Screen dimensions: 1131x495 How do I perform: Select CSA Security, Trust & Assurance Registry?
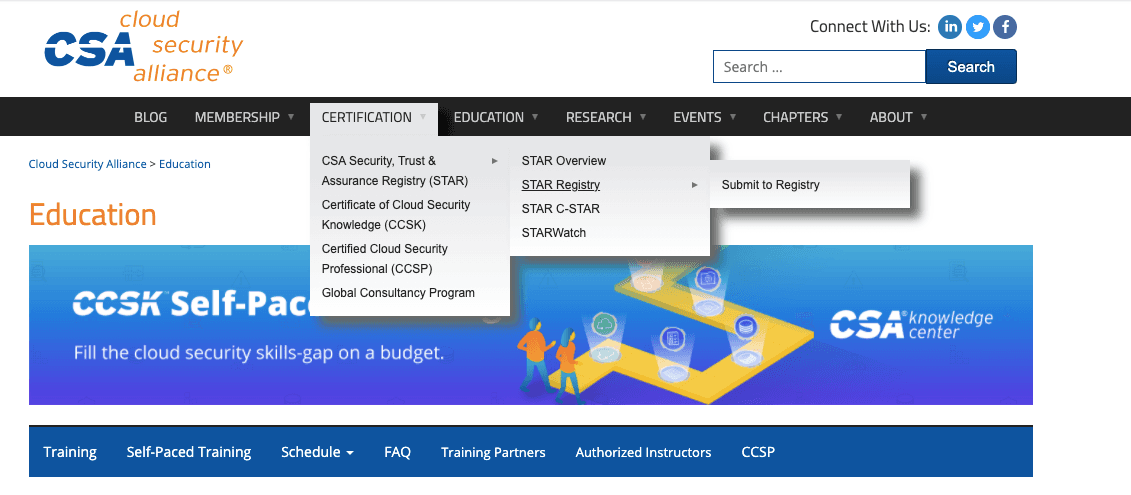395,171
